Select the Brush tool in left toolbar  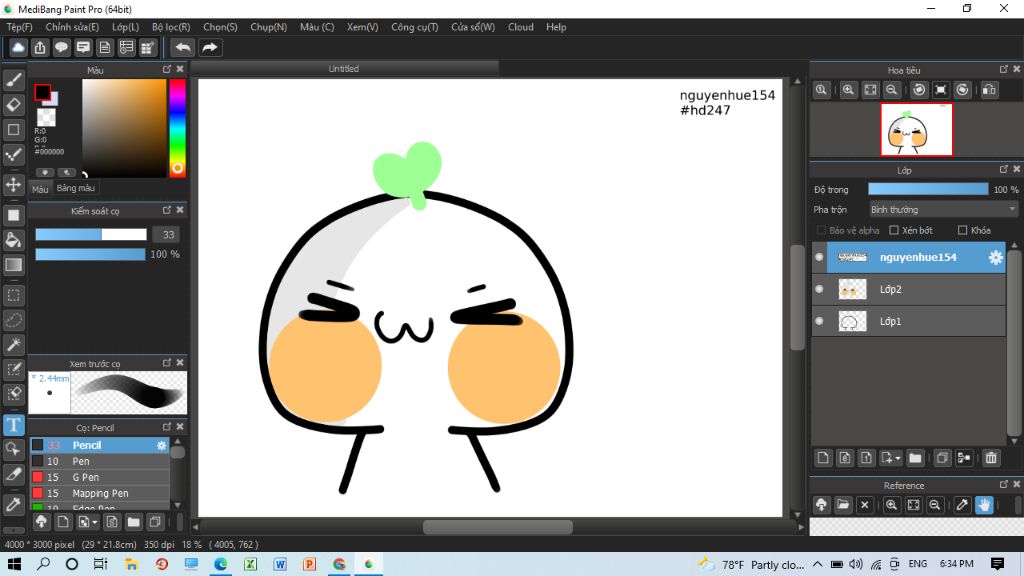tap(14, 79)
